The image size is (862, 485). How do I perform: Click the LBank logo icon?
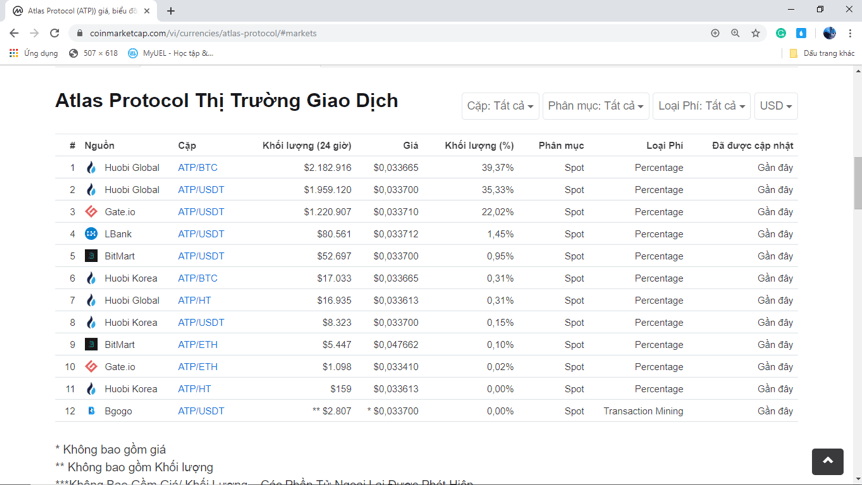(91, 234)
